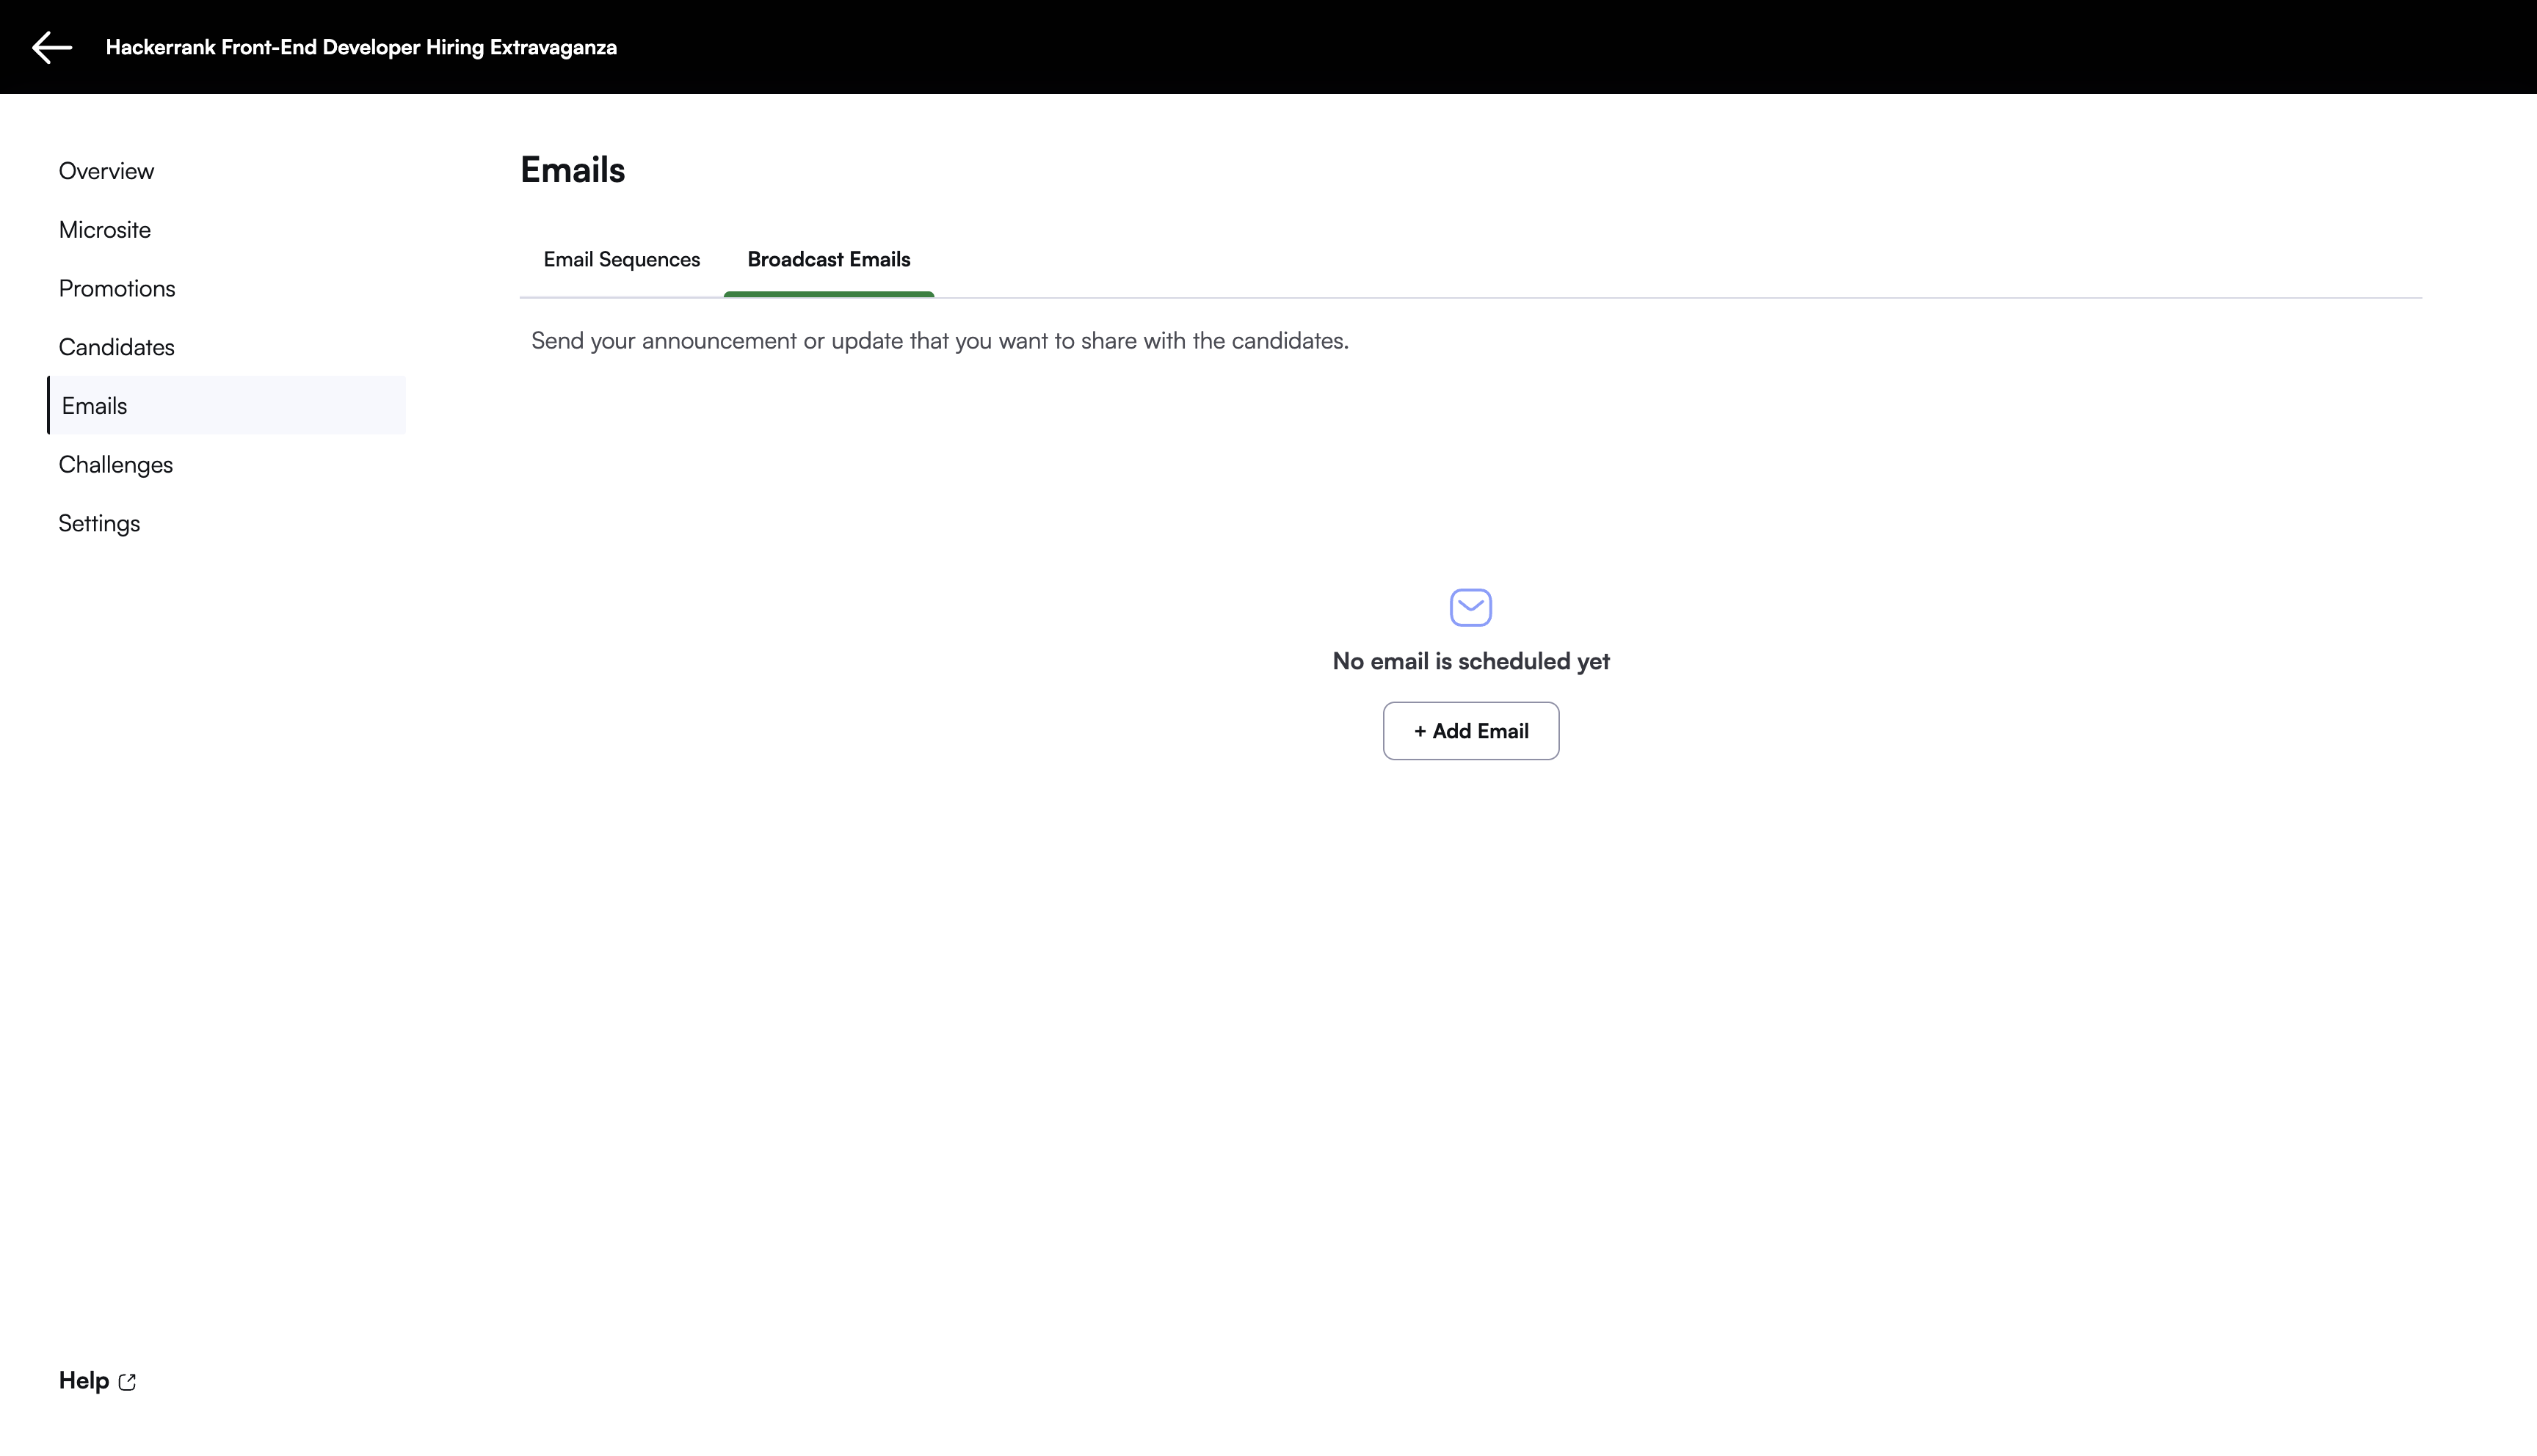The width and height of the screenshot is (2537, 1456).
Task: Click the plus sign on Add Email
Action: 1419,731
